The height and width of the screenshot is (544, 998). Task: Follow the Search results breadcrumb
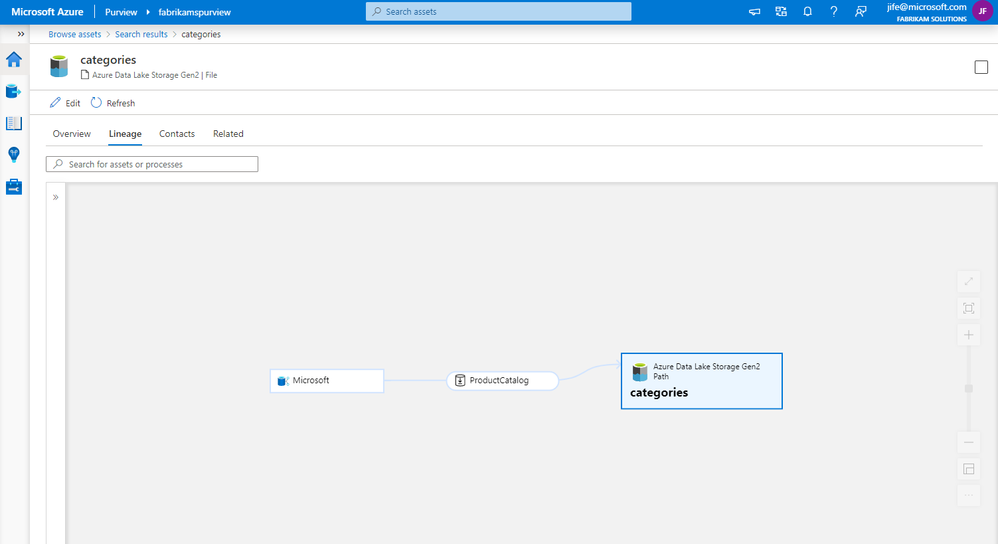pyautogui.click(x=141, y=34)
